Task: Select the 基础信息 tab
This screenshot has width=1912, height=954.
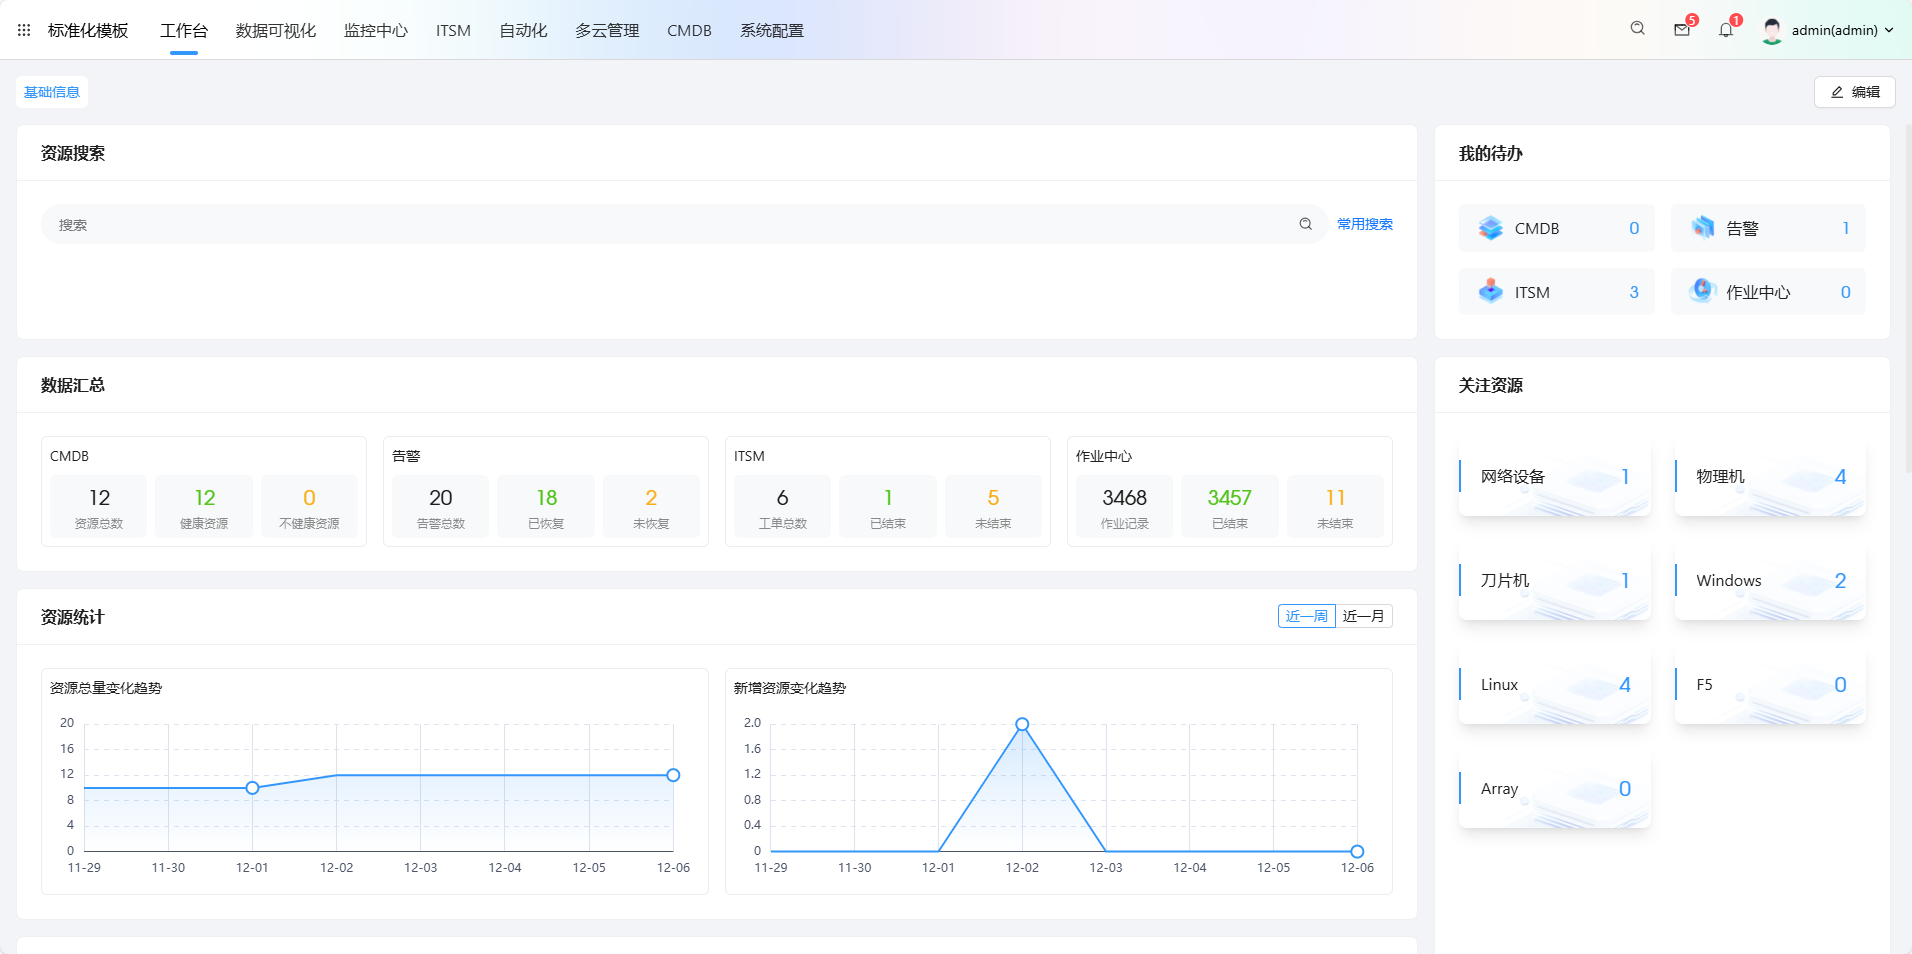Action: coord(52,92)
